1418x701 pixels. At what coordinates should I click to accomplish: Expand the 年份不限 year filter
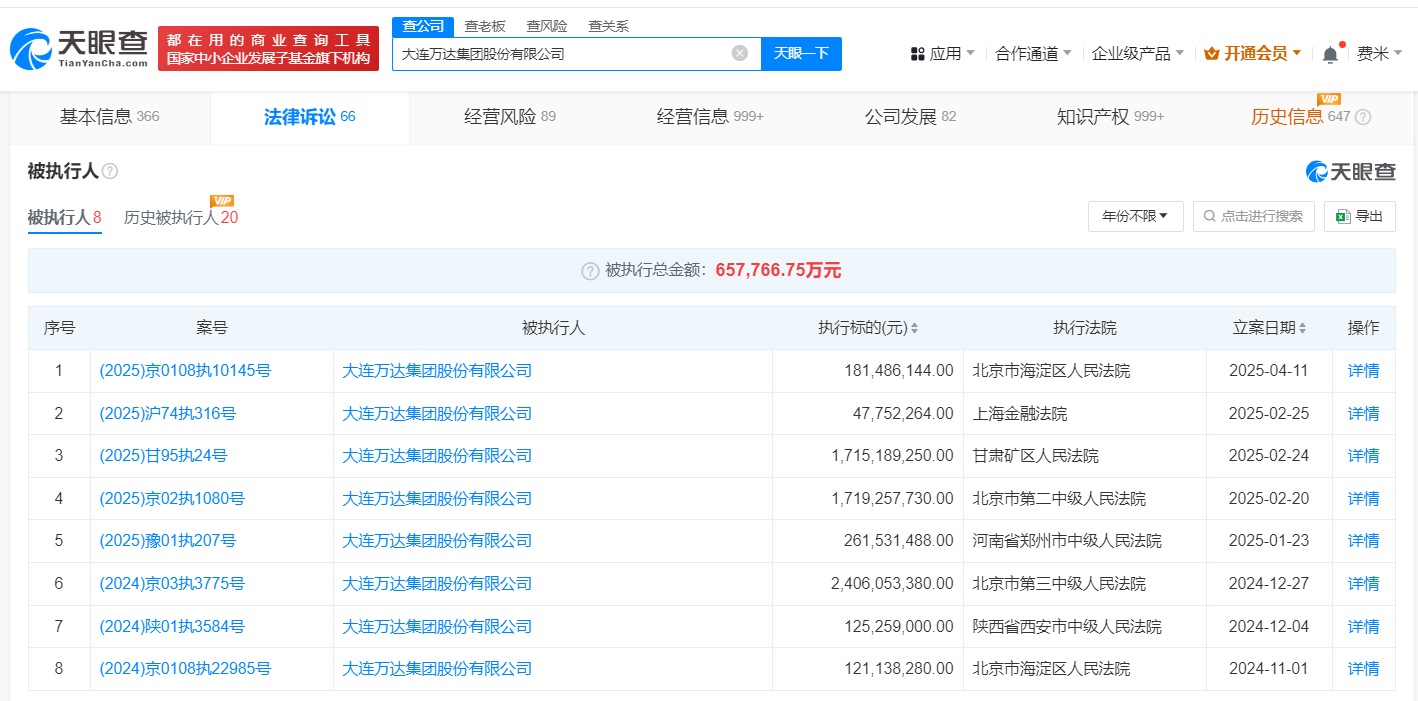tap(1135, 216)
